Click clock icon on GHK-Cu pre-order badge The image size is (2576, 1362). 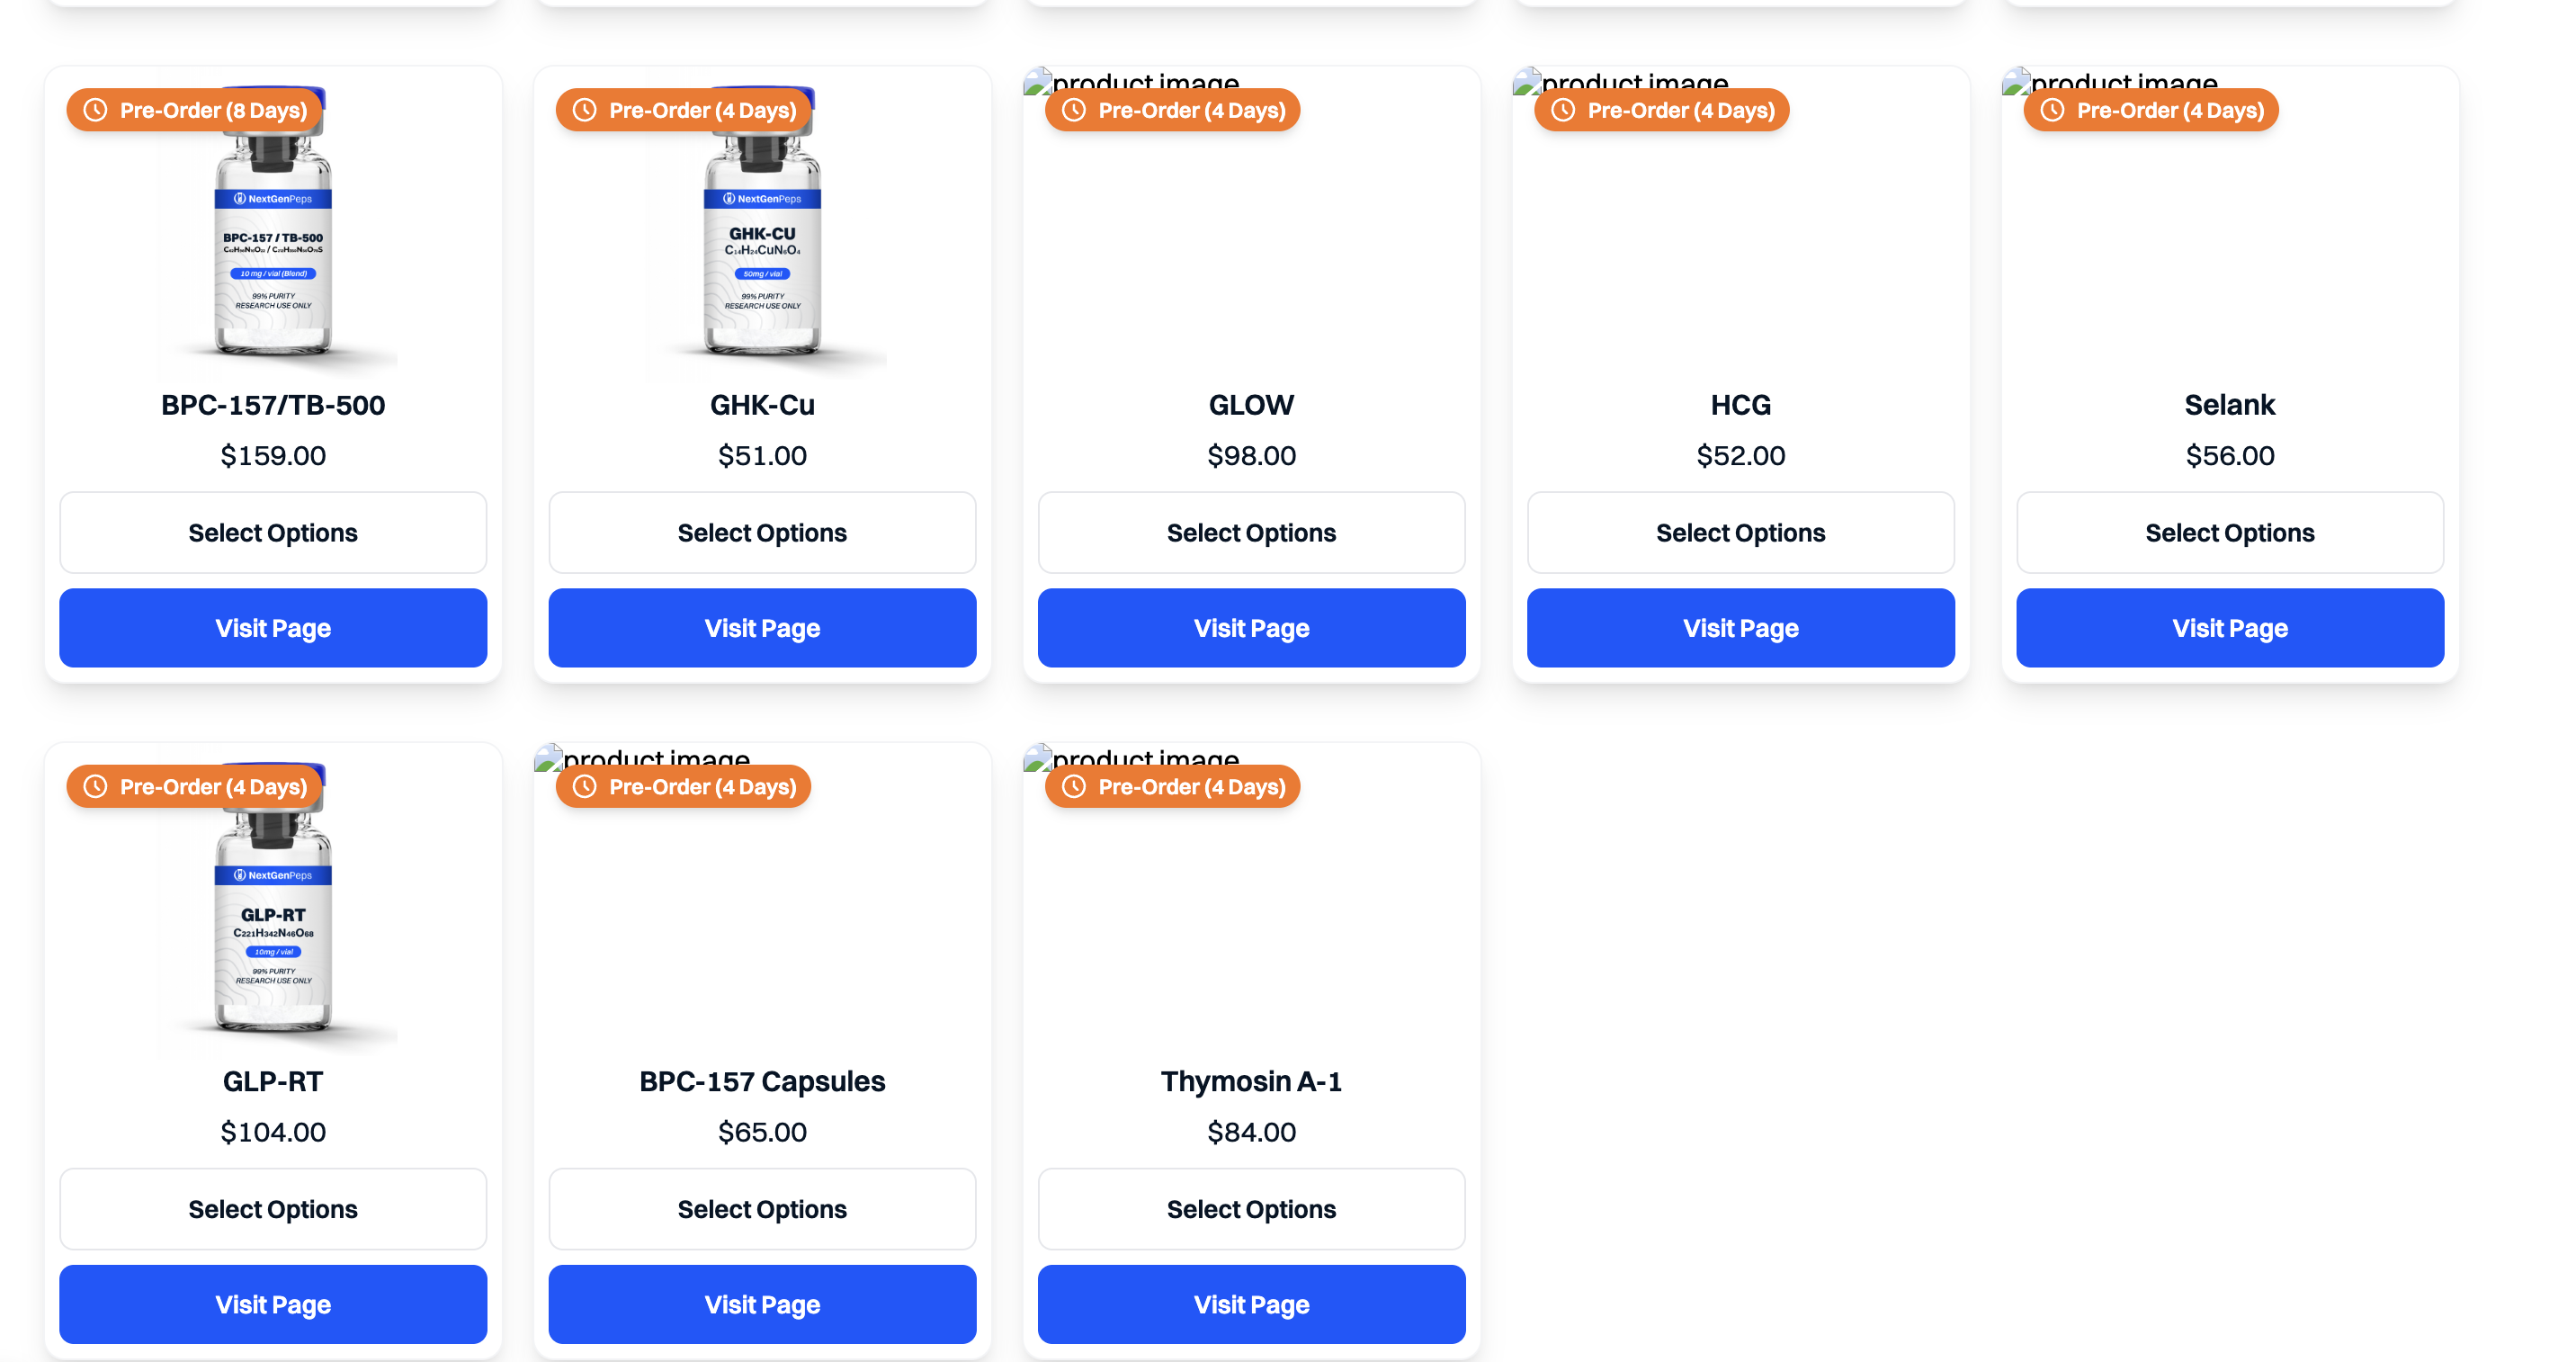tap(584, 110)
